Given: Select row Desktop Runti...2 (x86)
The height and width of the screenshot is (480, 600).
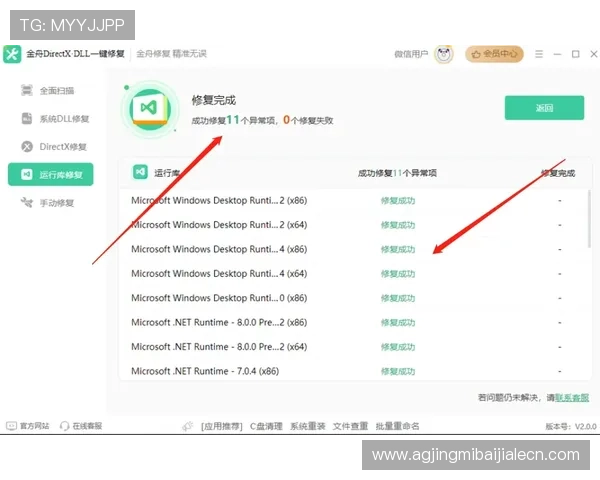Looking at the screenshot, I should 354,201.
